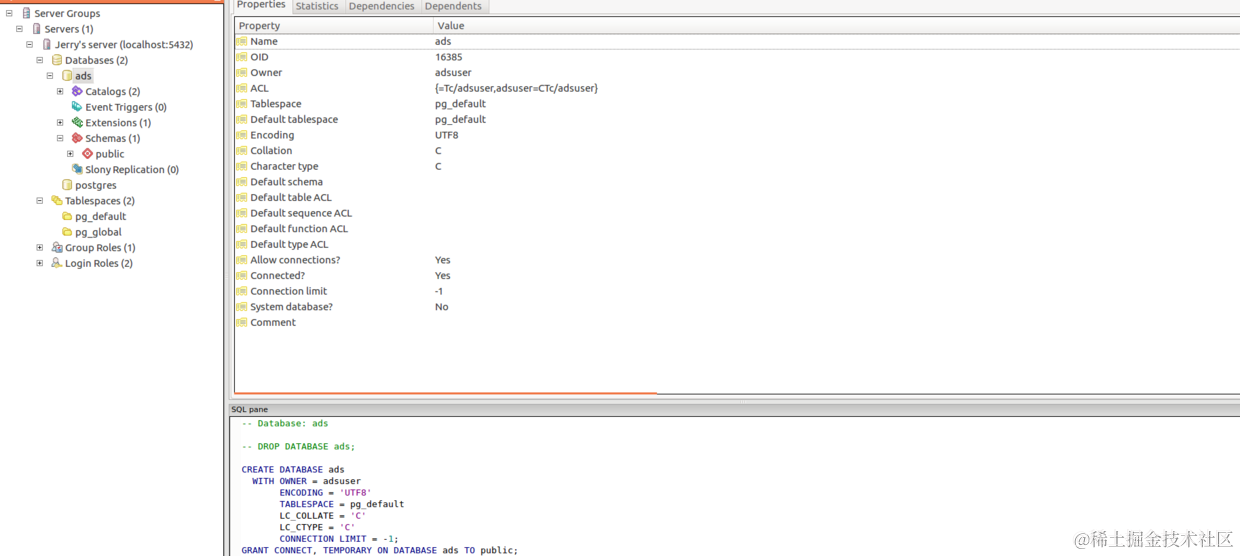The height and width of the screenshot is (556, 1240).
Task: Click the property icon beside Owner row
Action: [x=241, y=73]
